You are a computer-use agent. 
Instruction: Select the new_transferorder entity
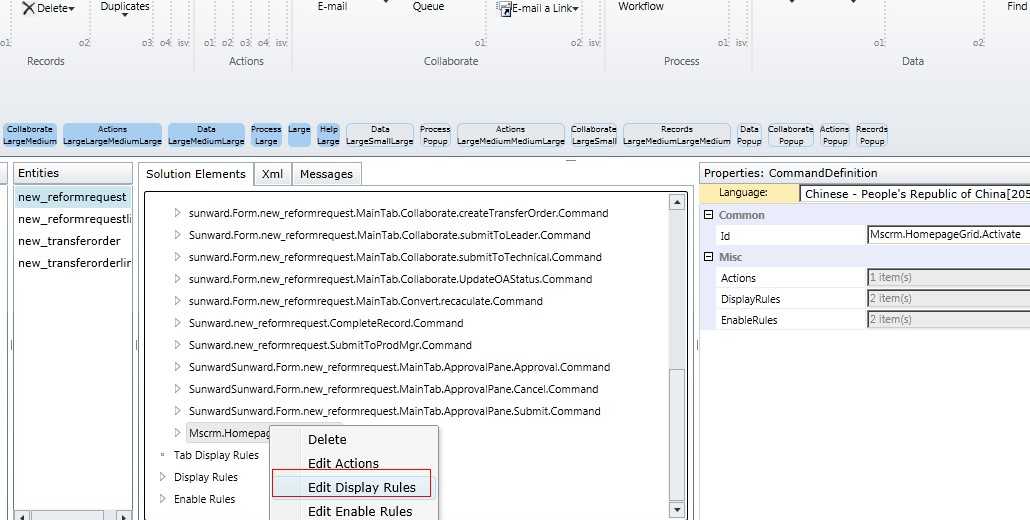pos(72,241)
